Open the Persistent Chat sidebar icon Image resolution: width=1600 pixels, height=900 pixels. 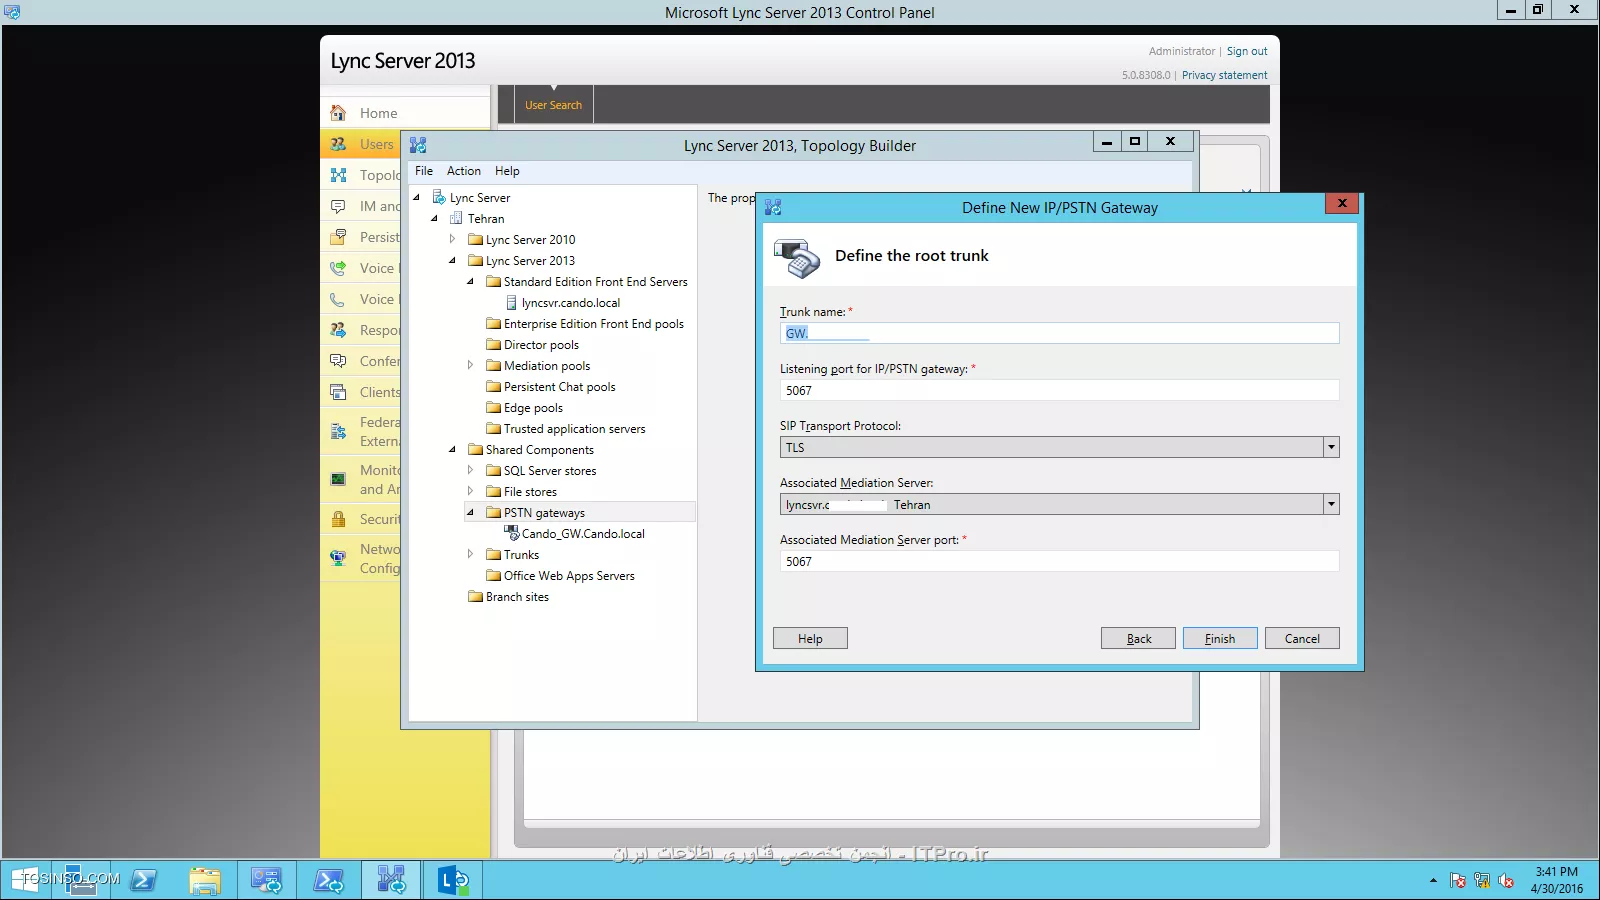[x=338, y=237]
